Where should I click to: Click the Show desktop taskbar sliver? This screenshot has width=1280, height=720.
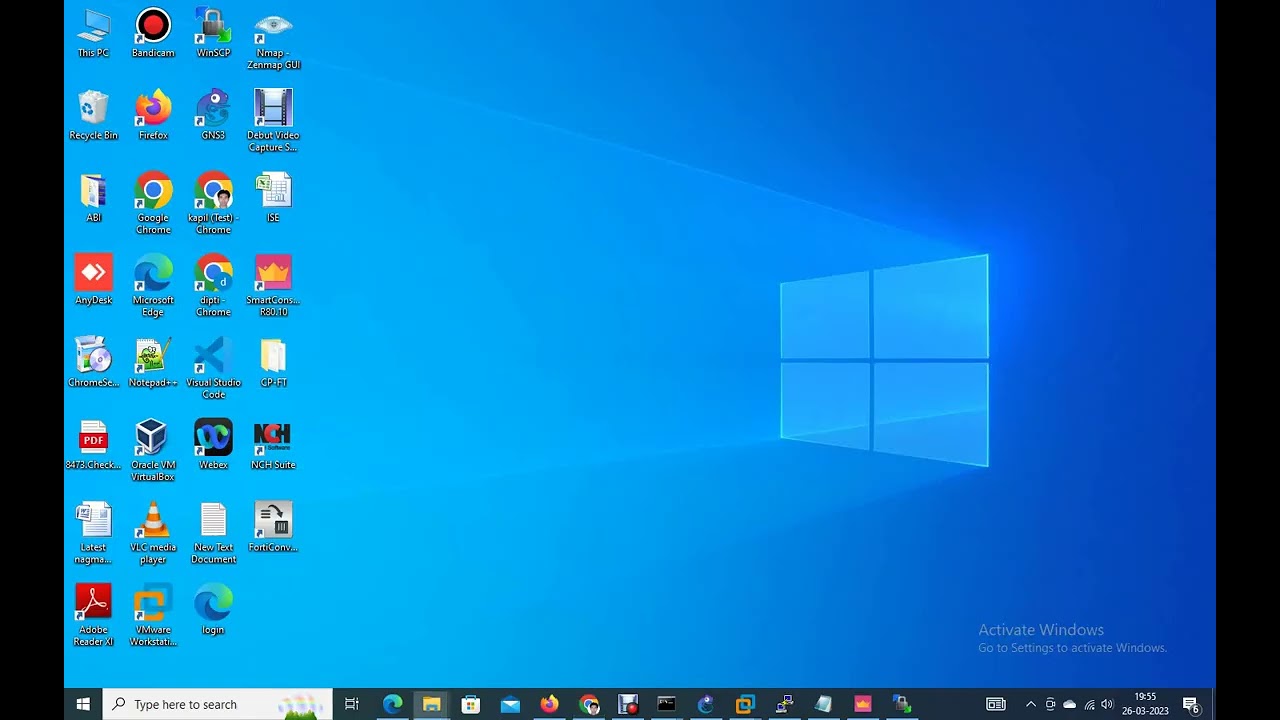point(1213,704)
